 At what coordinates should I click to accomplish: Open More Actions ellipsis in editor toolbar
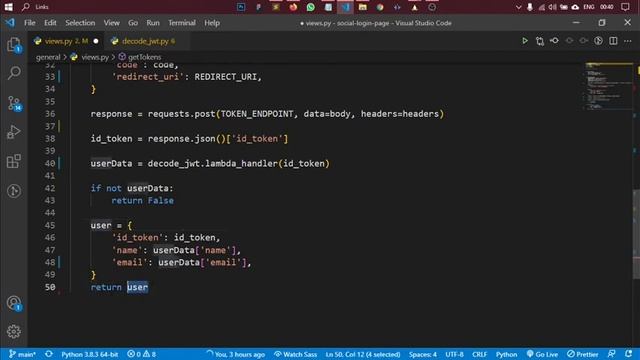click(628, 41)
